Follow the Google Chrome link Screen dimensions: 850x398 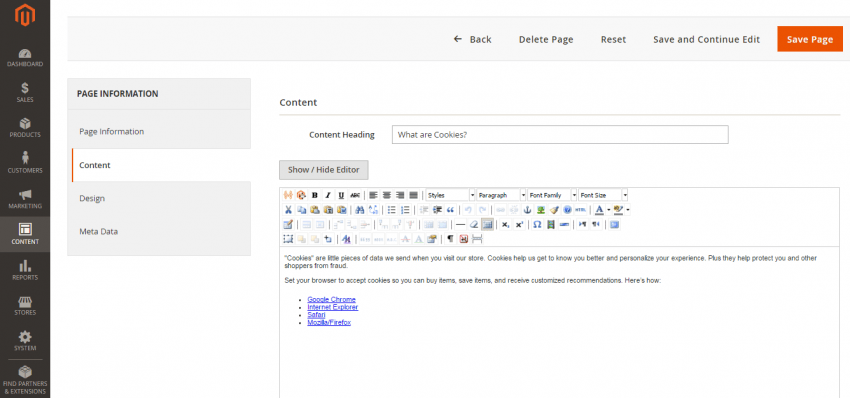click(331, 299)
